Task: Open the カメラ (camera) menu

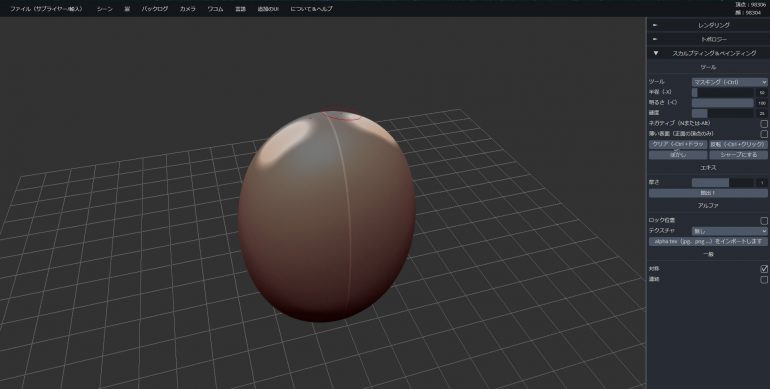Action: (x=188, y=9)
